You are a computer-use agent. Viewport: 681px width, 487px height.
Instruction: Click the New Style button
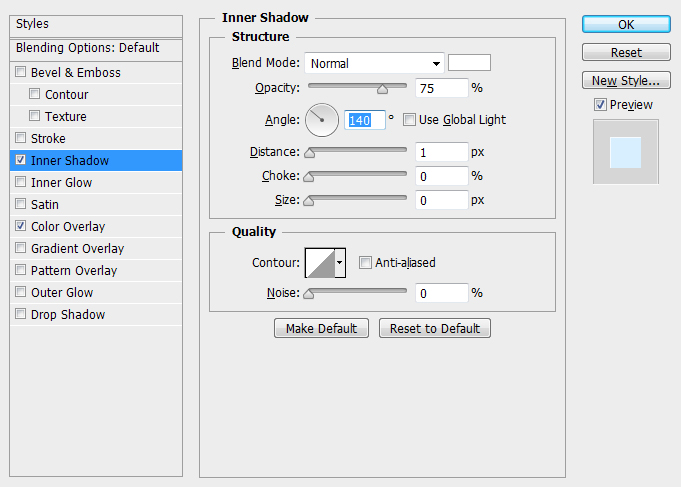pos(625,80)
